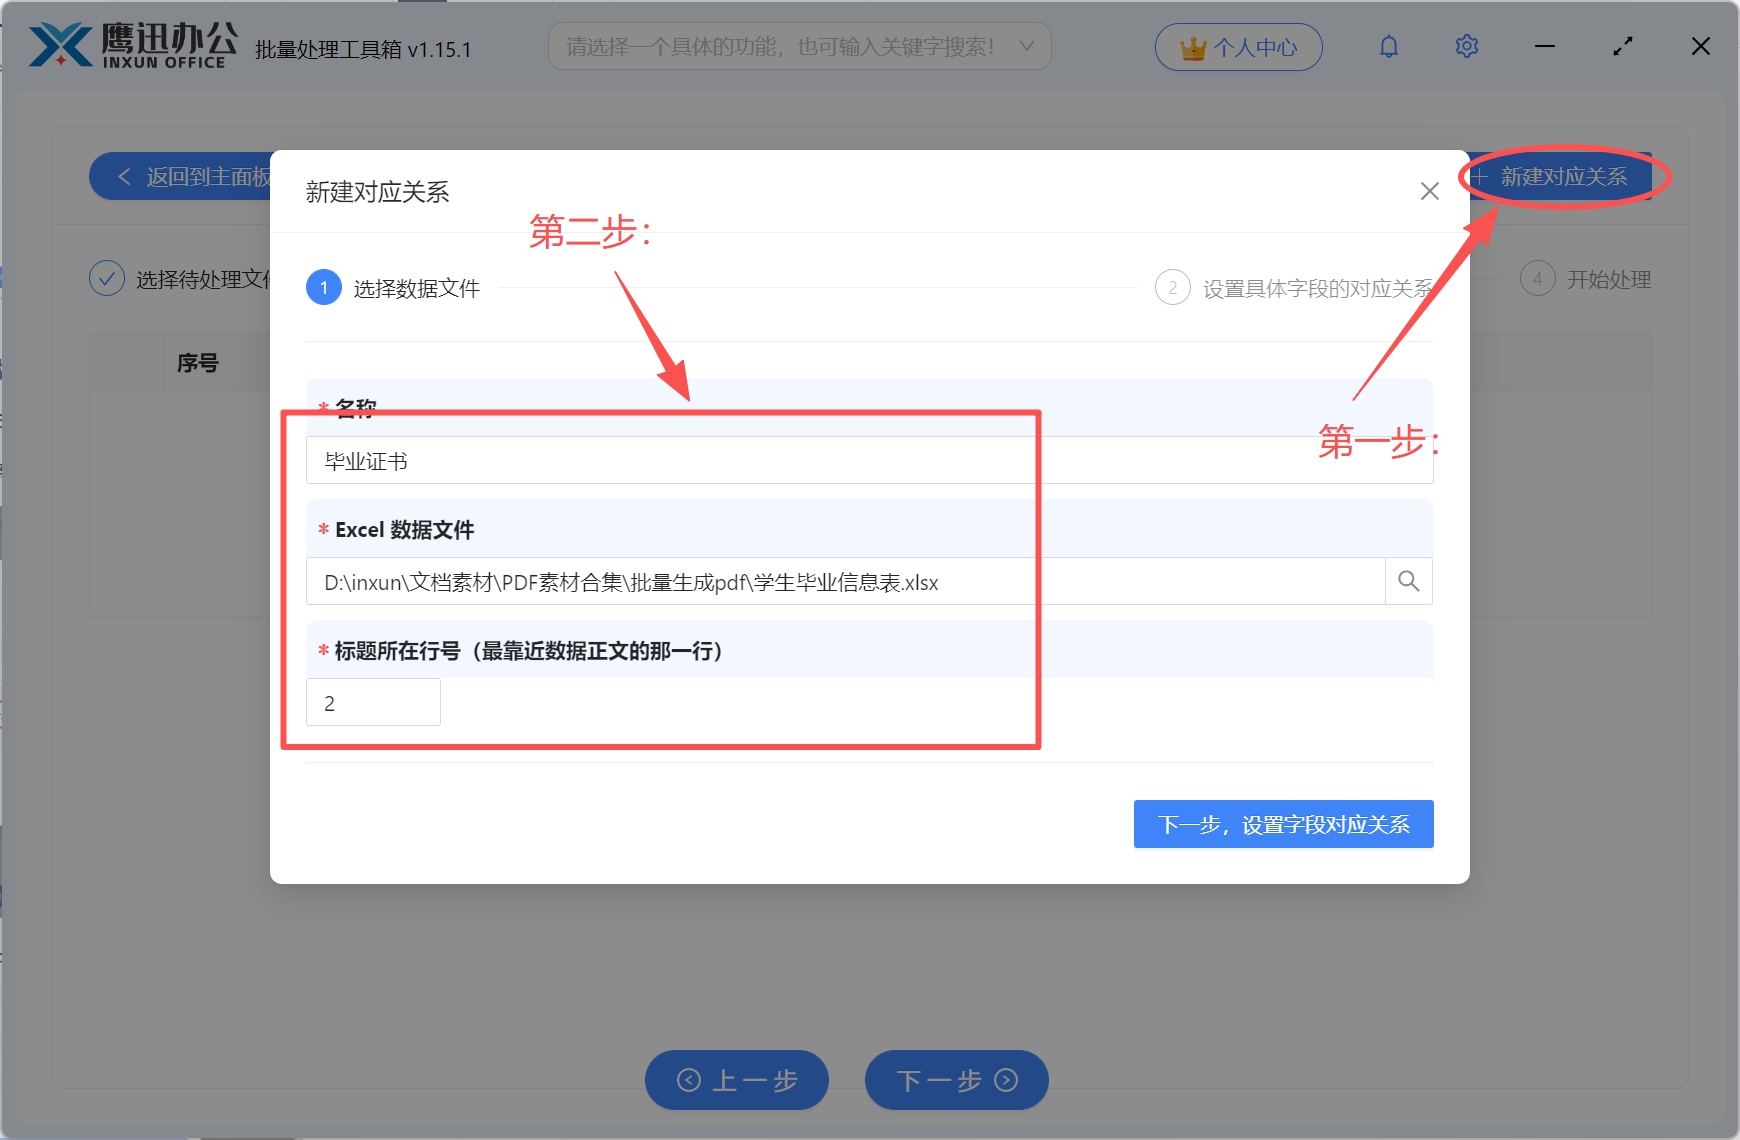Click 下一步，设置字段对应关系 button
Viewport: 1740px width, 1140px height.
click(1283, 824)
